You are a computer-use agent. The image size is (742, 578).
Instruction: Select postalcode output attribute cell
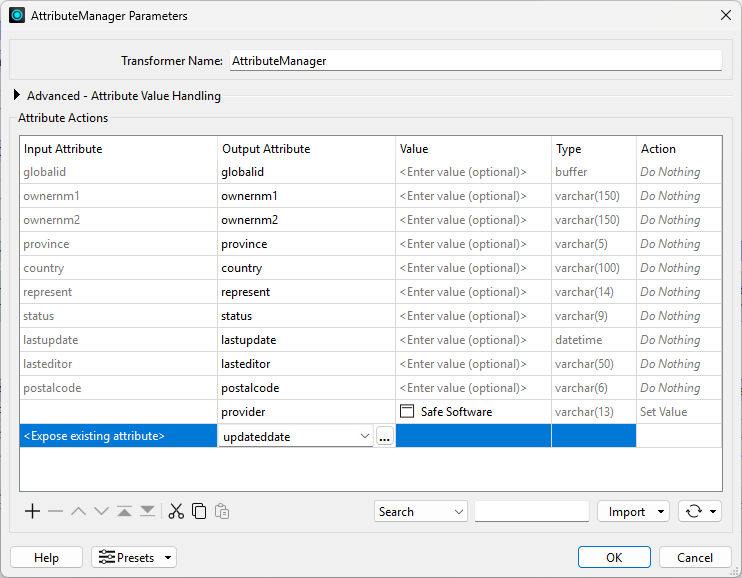(306, 388)
